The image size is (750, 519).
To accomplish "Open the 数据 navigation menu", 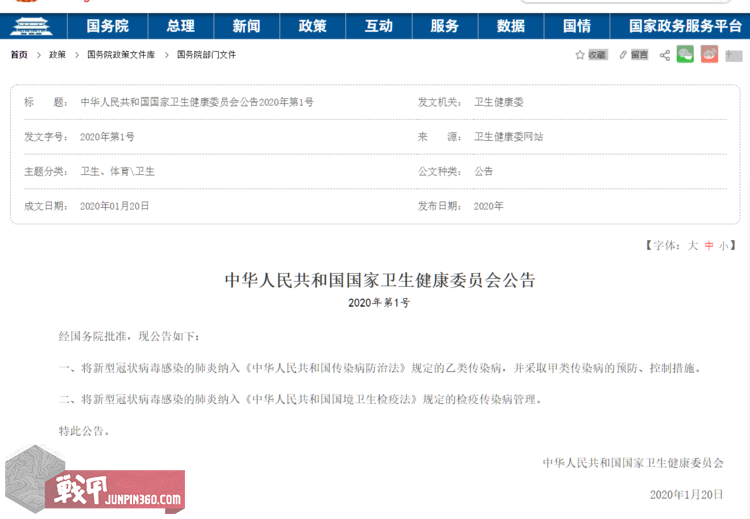I will click(x=510, y=26).
